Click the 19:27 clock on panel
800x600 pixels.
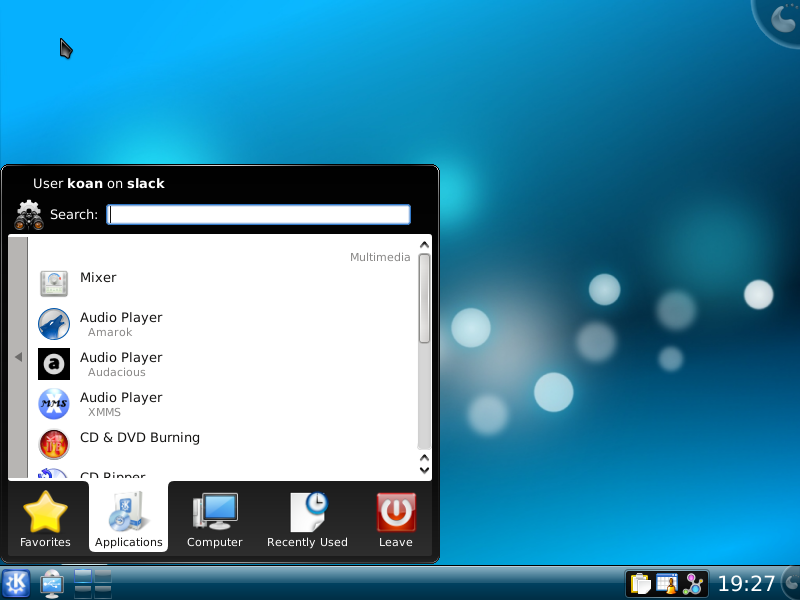click(x=746, y=584)
